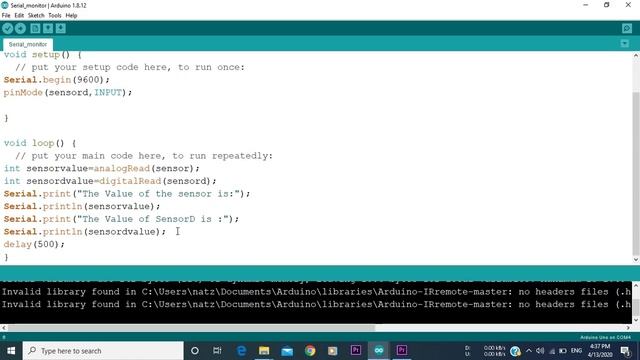Open the Sketch menu
Viewport: 640px width, 360px height.
pos(36,16)
